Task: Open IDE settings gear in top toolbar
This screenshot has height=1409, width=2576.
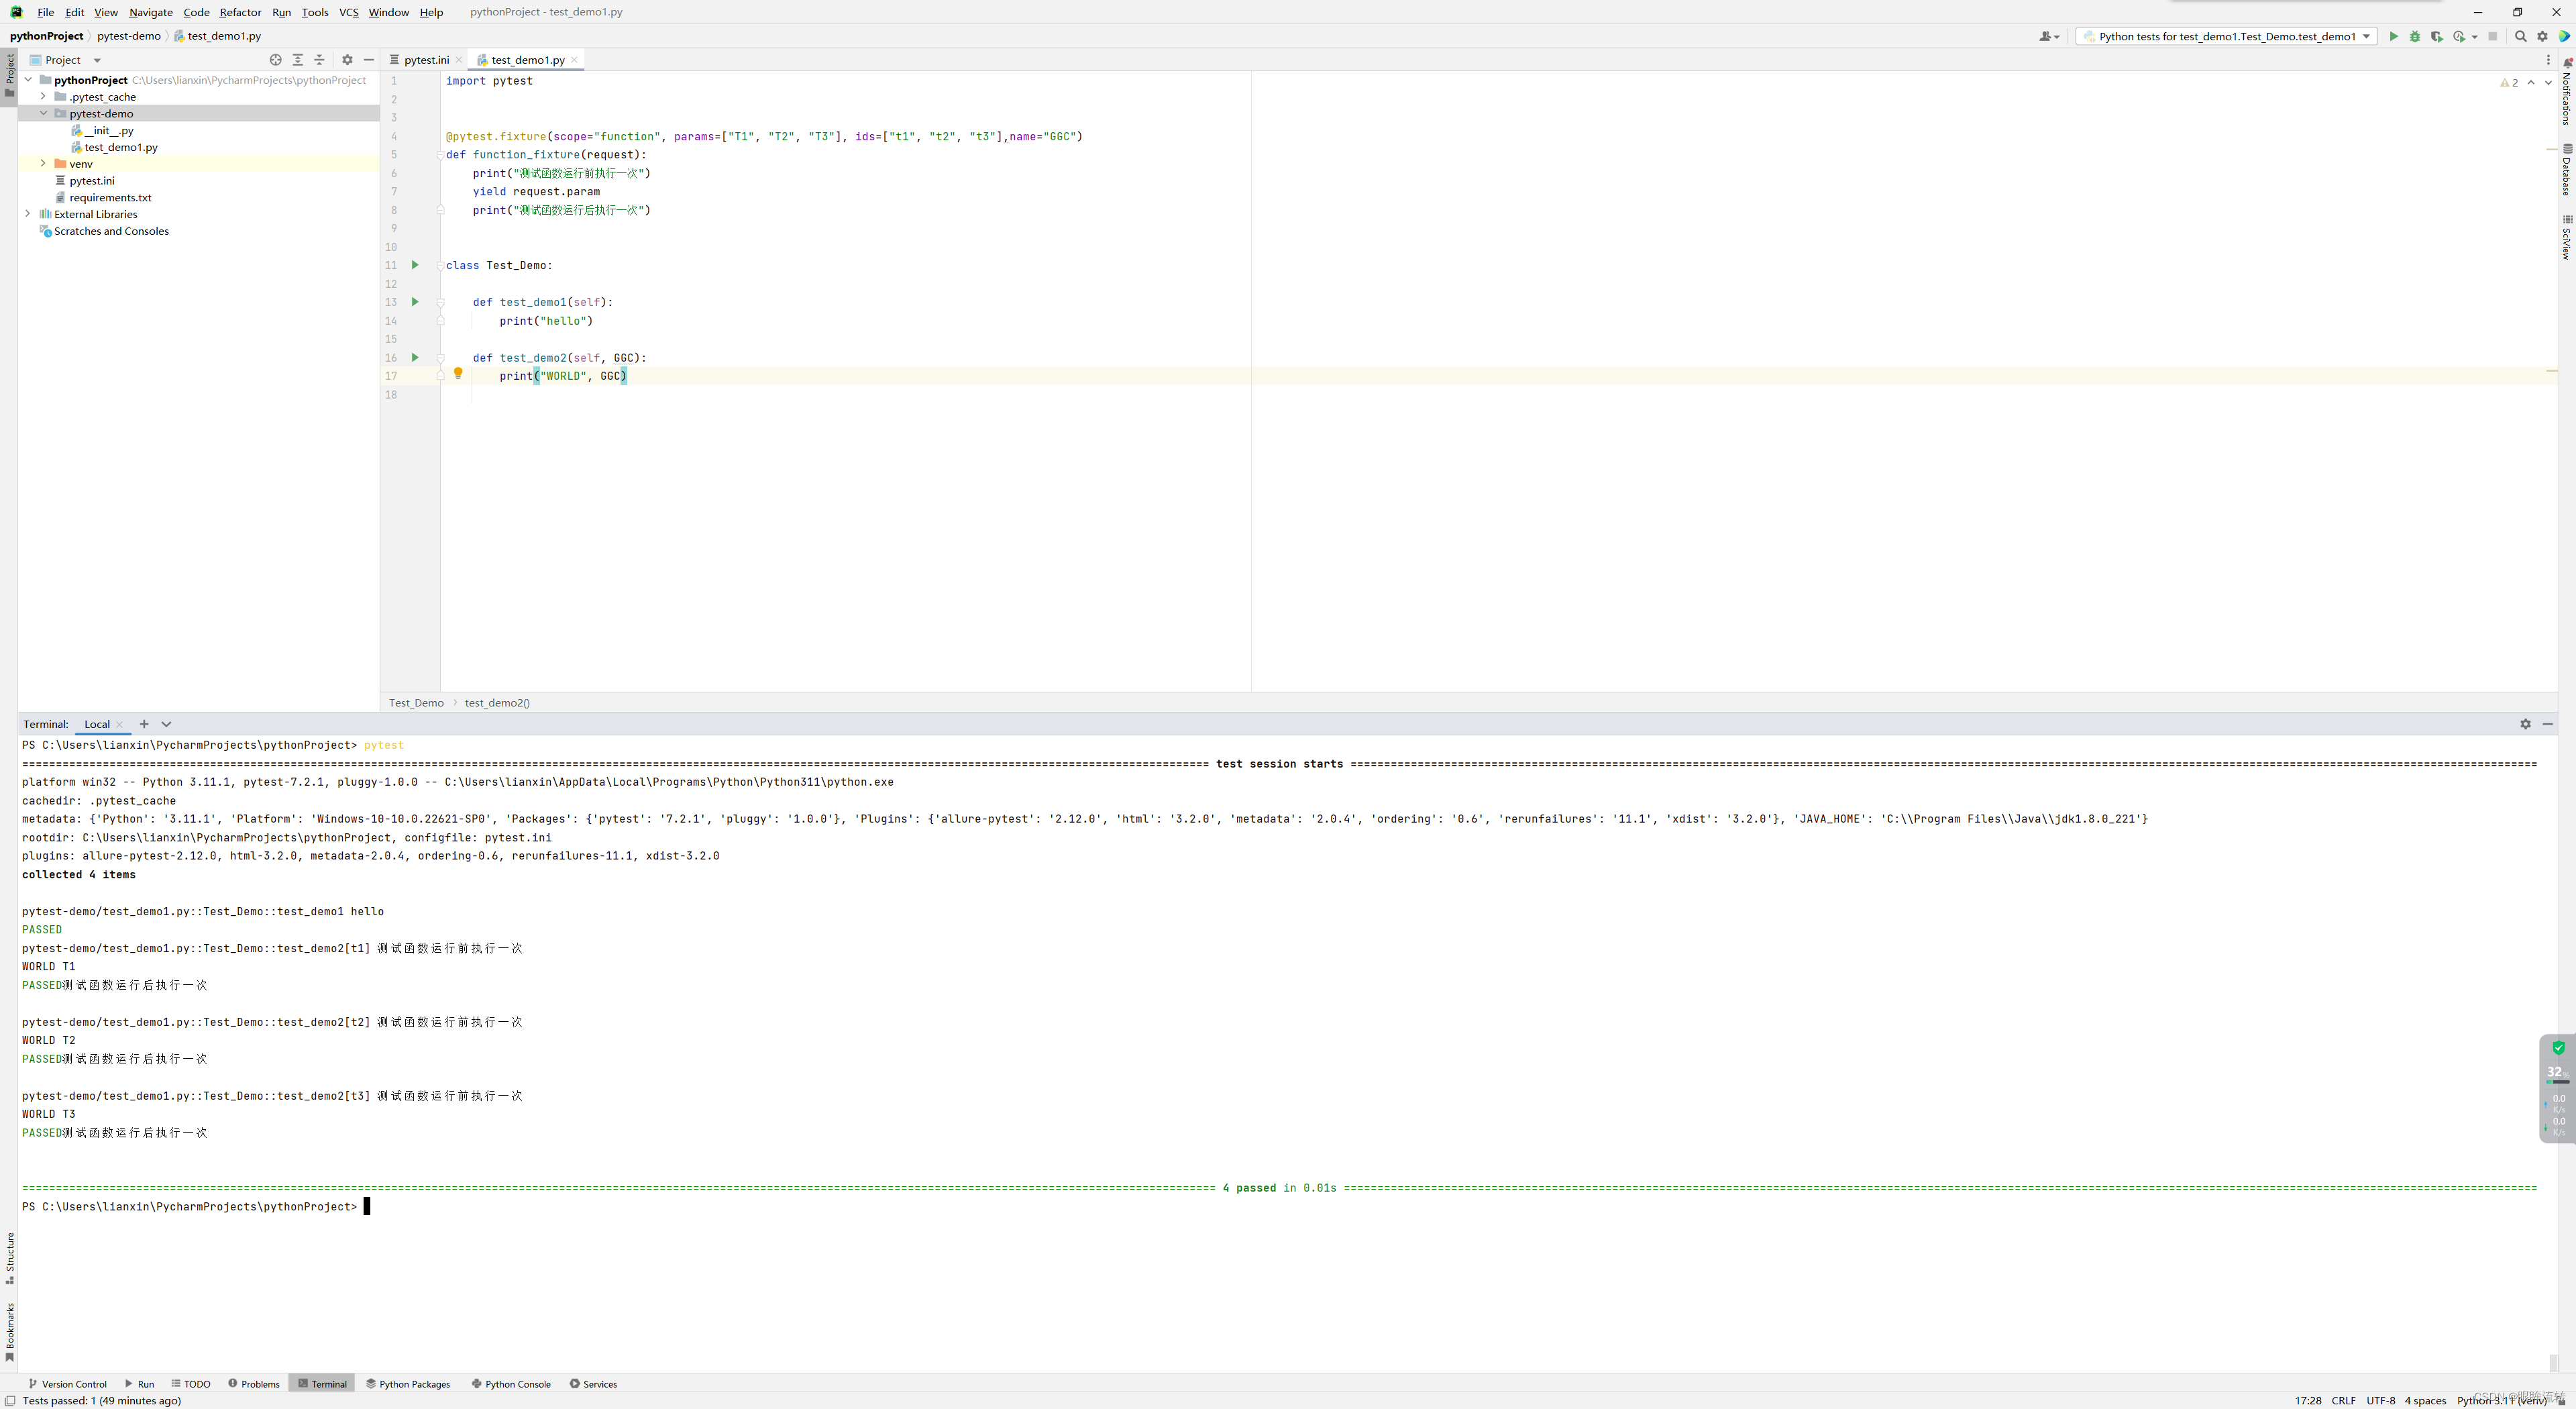Action: [x=2542, y=36]
